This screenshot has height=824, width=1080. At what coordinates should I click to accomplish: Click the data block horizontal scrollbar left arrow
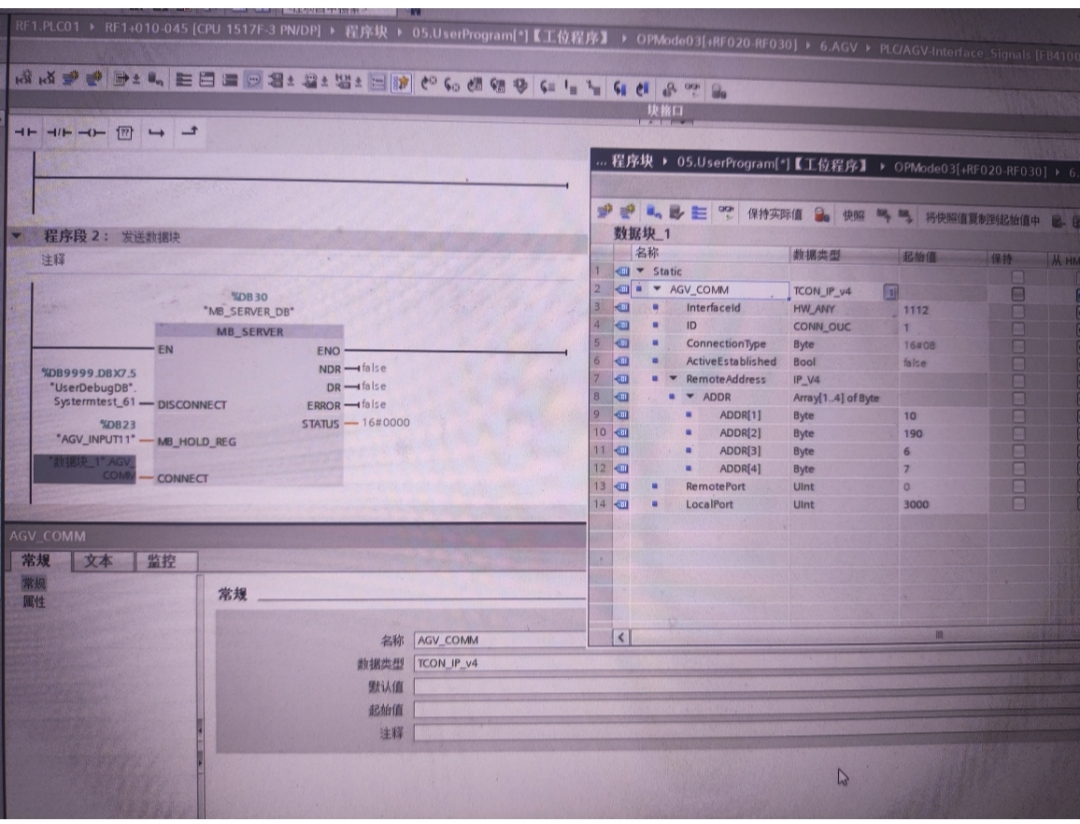(x=621, y=637)
